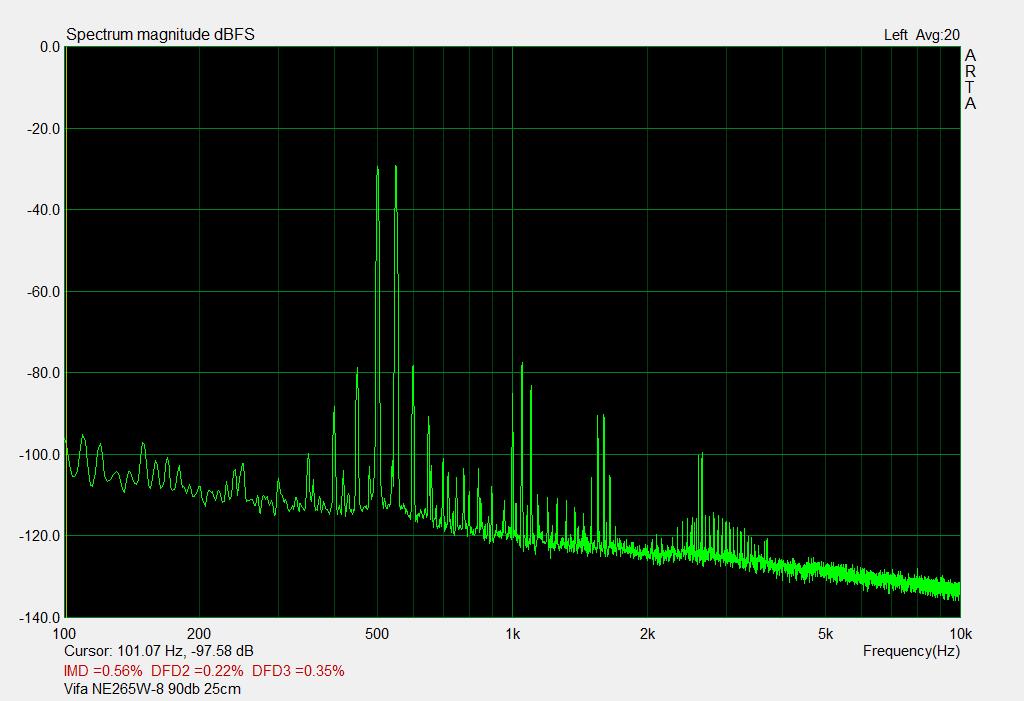Click the 'Vifa NE265W-8 90db 25cm' caption
The width and height of the screenshot is (1024, 701).
click(x=152, y=688)
